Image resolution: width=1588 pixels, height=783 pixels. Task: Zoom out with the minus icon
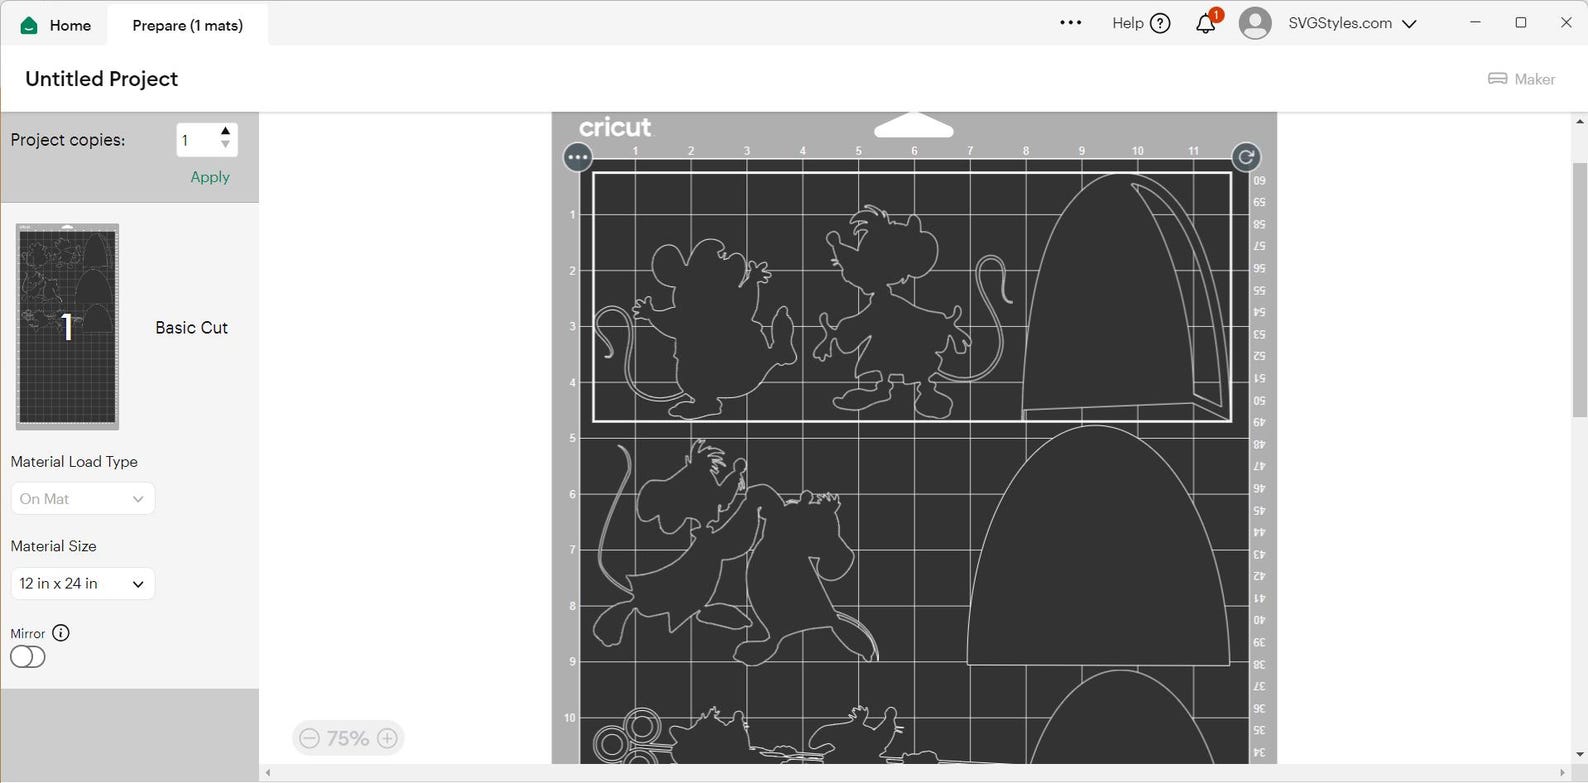pos(309,738)
